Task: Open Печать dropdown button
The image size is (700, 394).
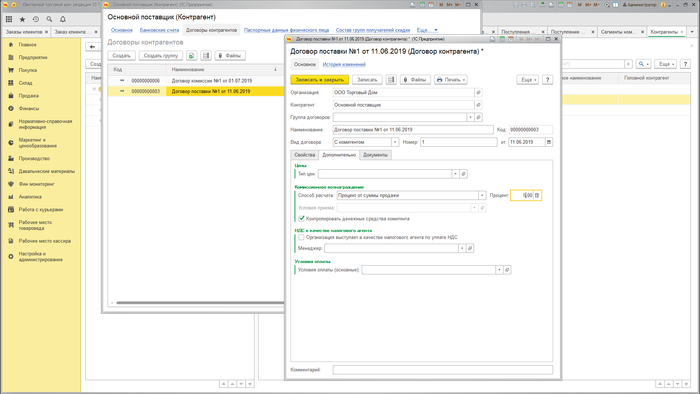Action: (x=450, y=80)
